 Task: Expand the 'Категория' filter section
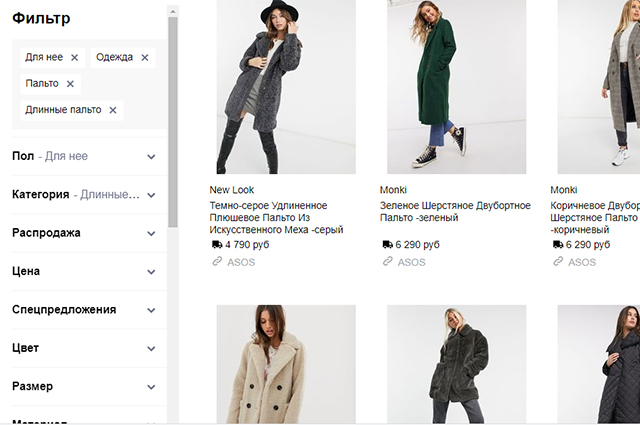coord(151,195)
